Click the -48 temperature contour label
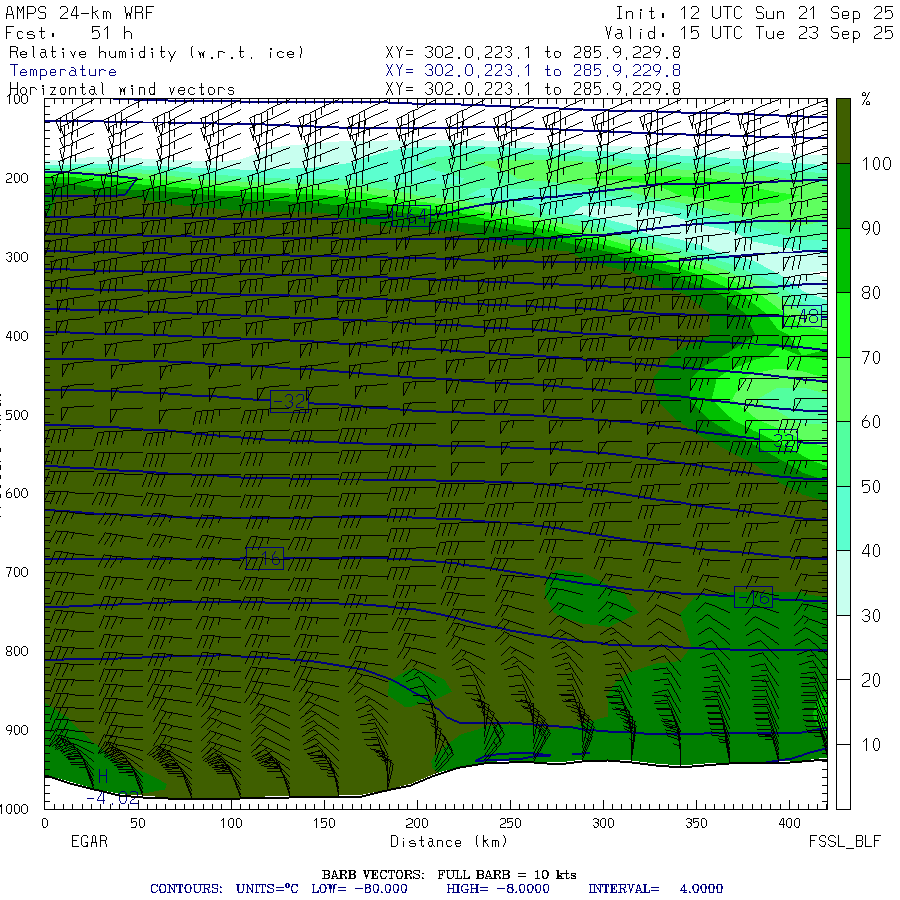900x900 pixels. tap(802, 316)
